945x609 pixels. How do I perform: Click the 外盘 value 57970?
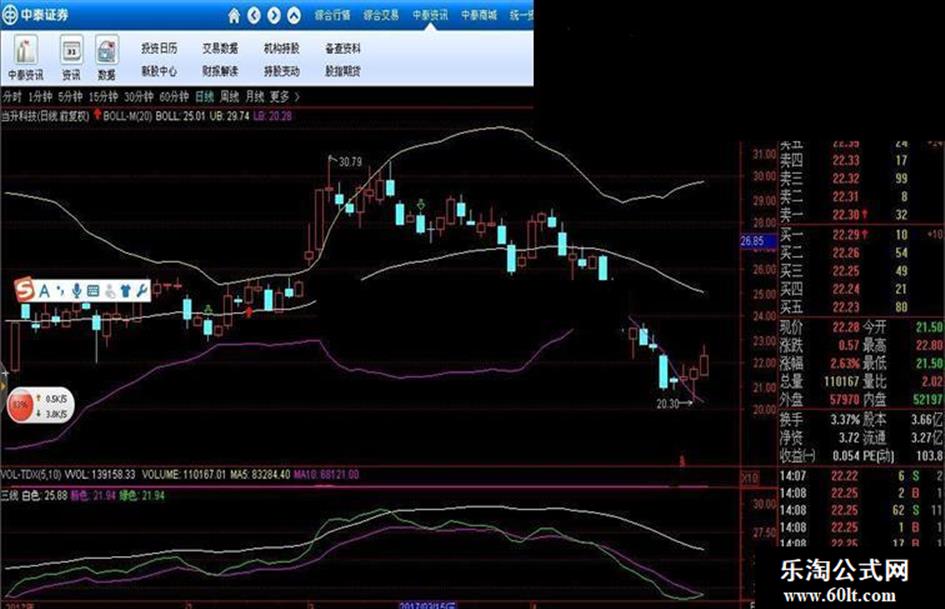(844, 400)
